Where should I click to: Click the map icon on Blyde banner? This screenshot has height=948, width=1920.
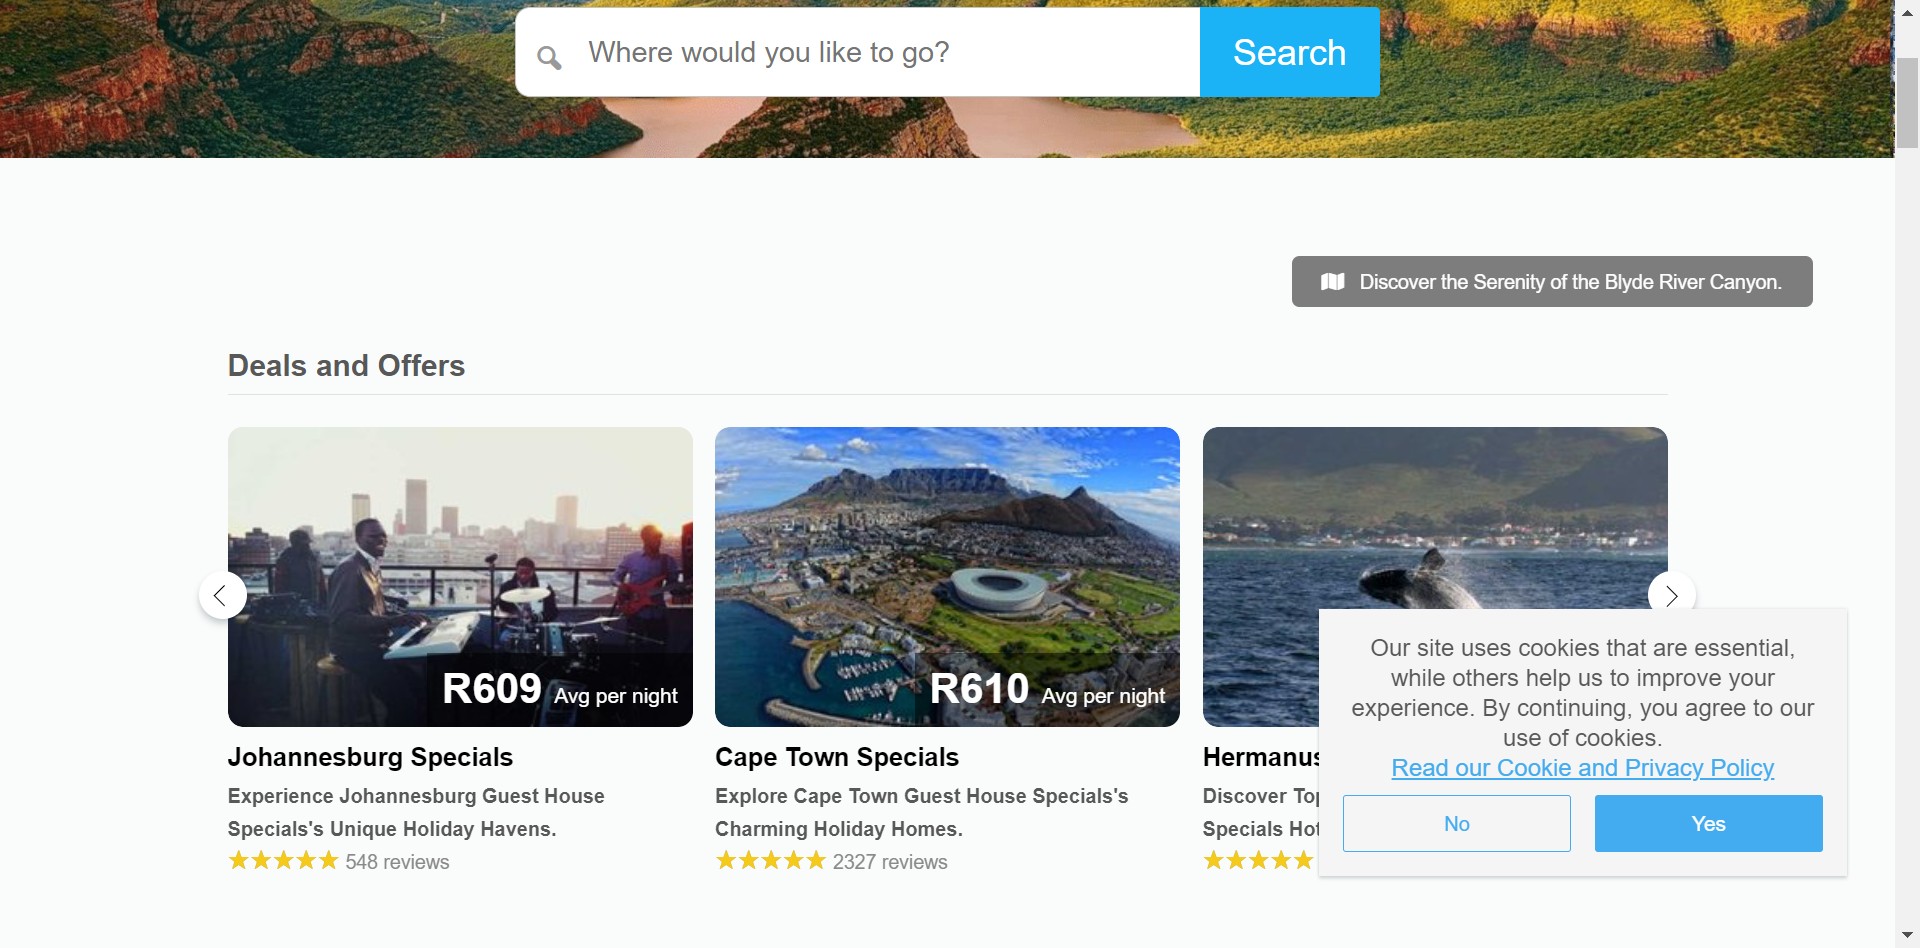1332,282
